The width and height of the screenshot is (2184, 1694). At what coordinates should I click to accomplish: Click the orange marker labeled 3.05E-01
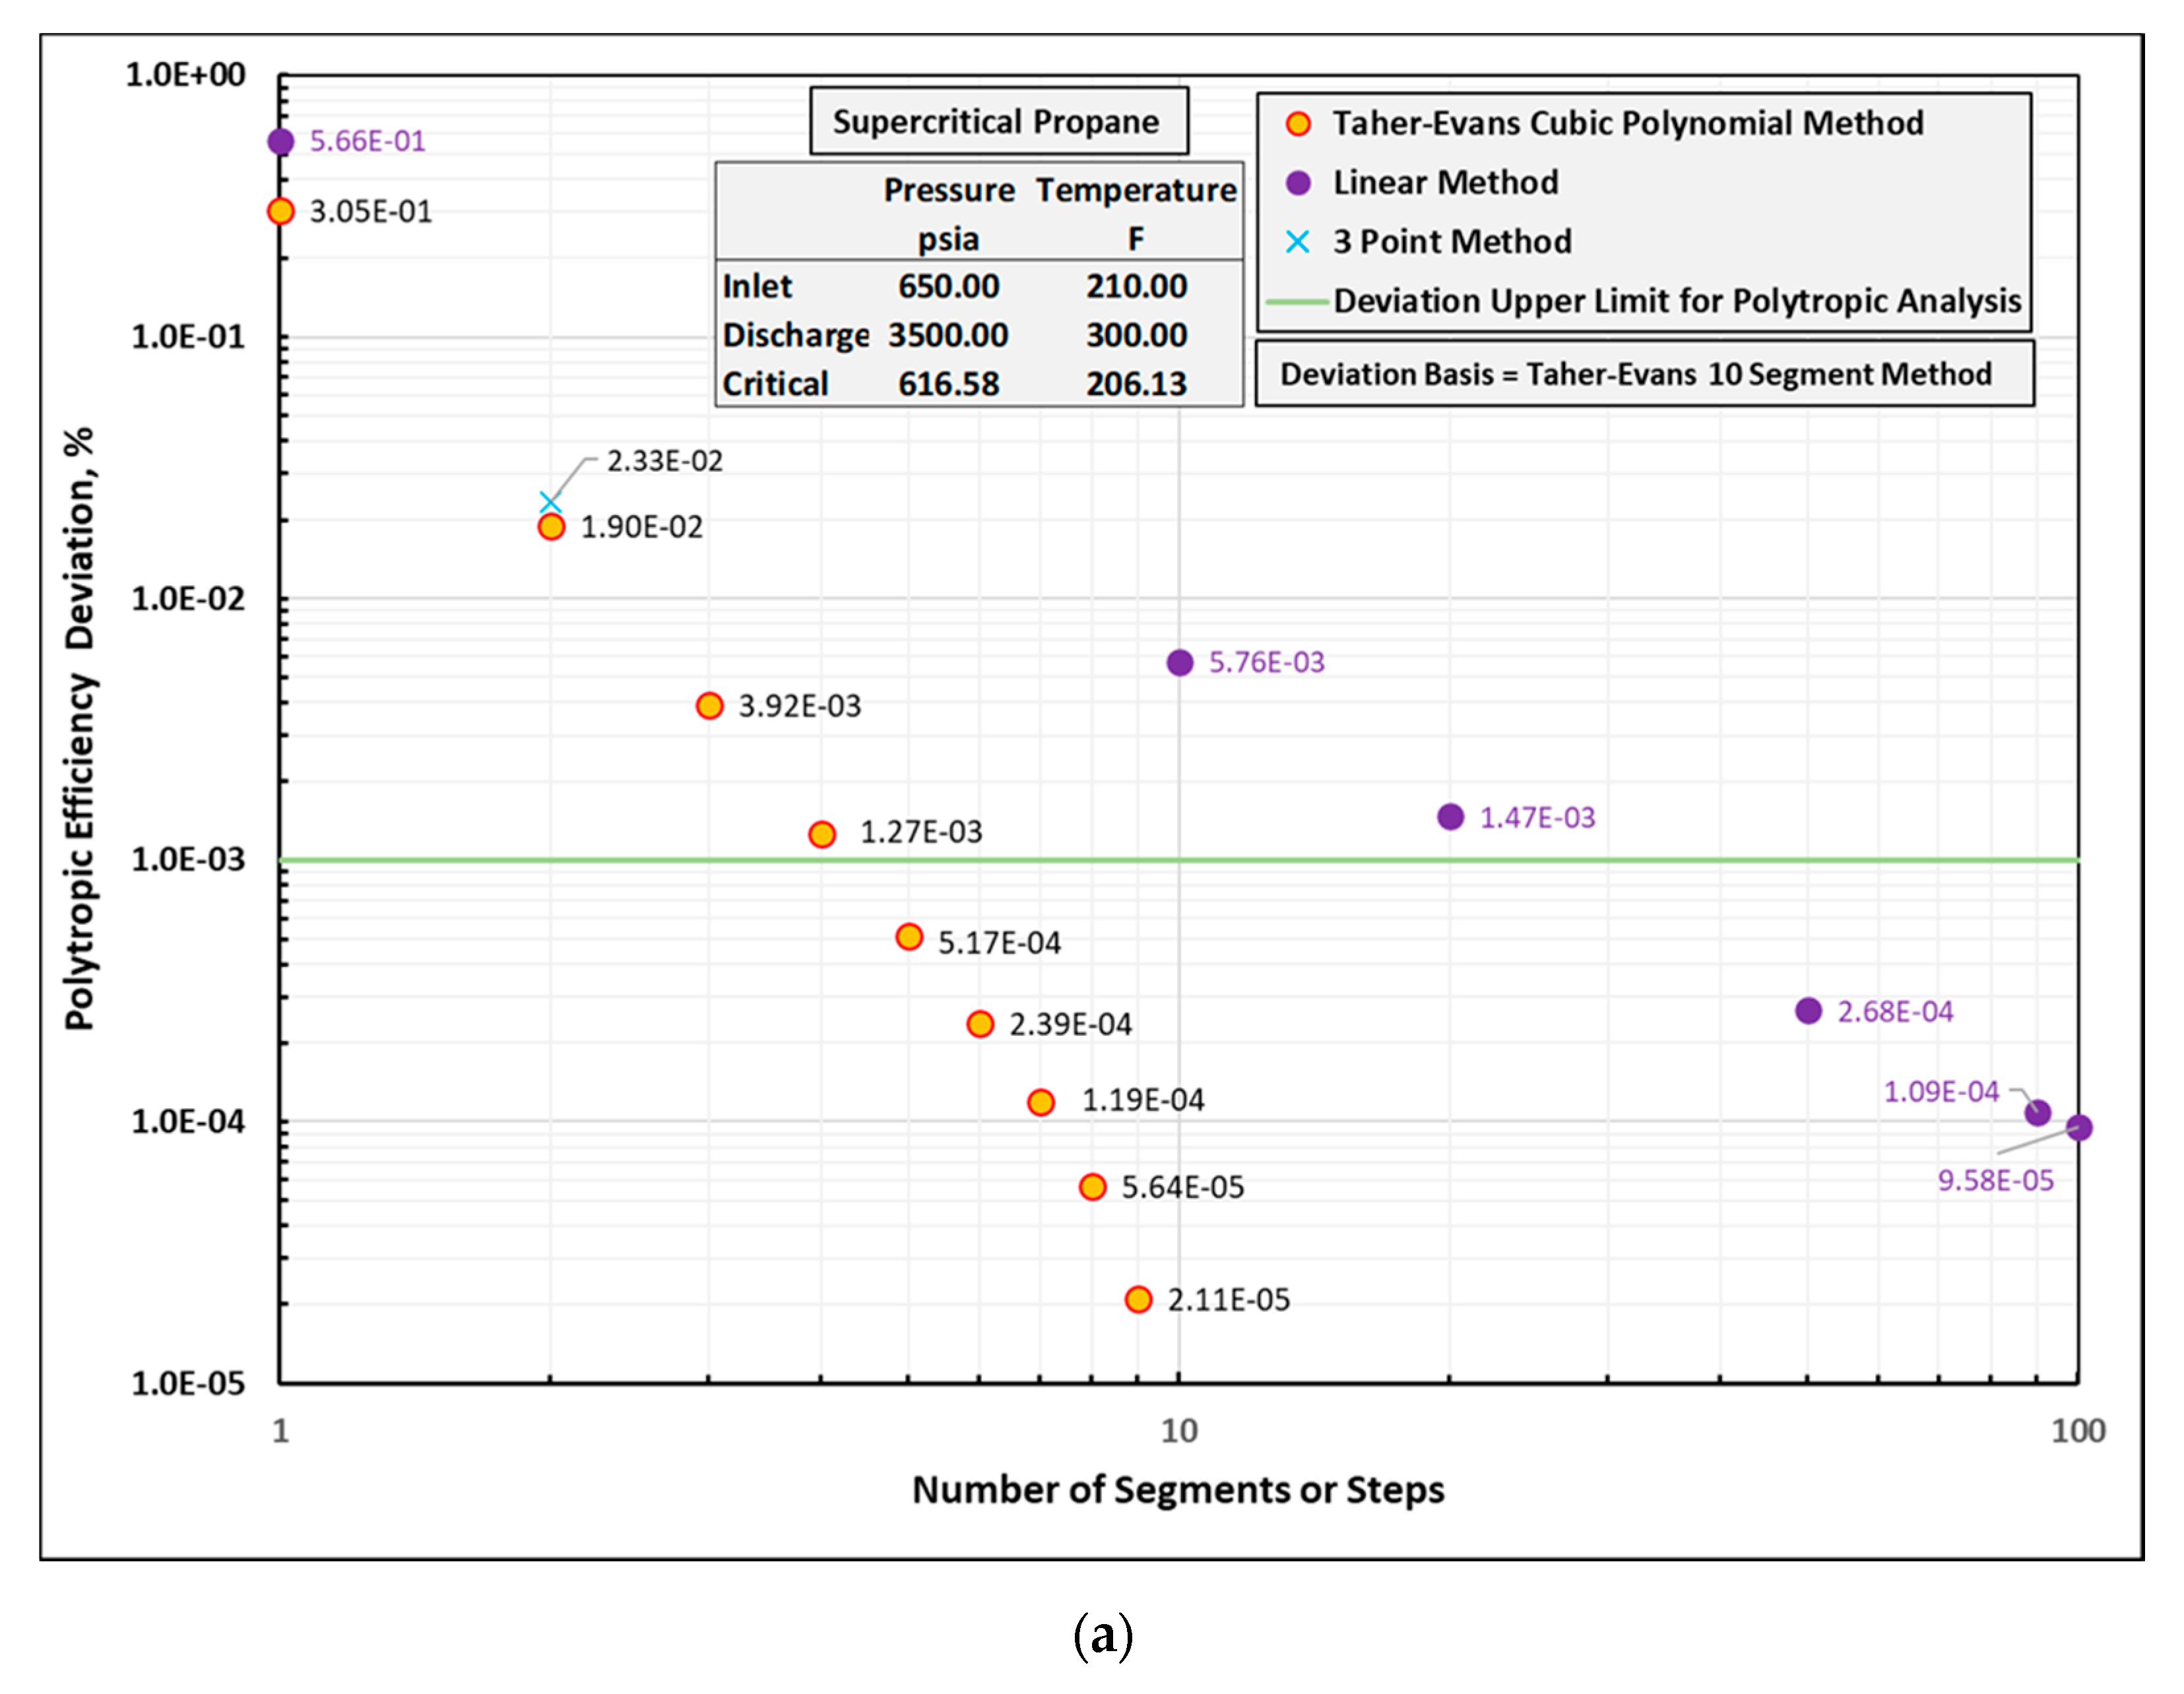coord(281,211)
